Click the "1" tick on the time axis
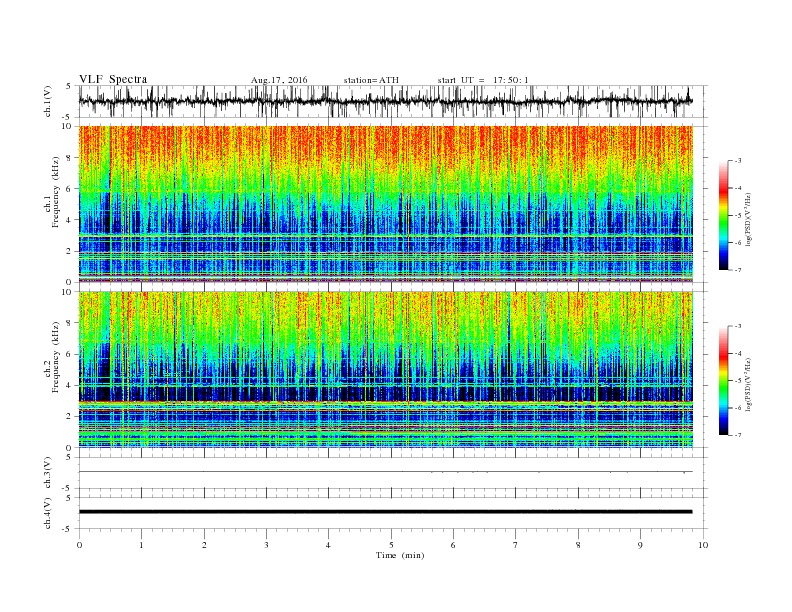The image size is (792, 612). (x=141, y=545)
